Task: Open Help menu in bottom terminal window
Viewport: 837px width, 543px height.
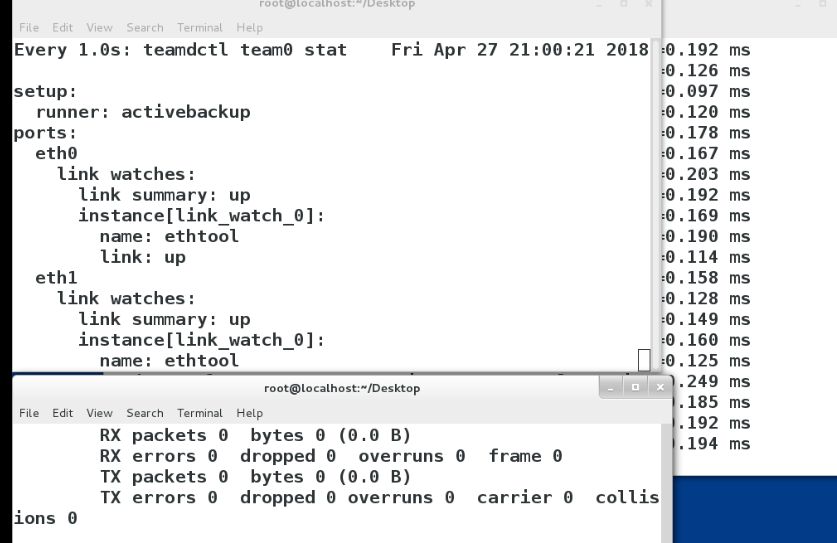Action: click(x=249, y=413)
